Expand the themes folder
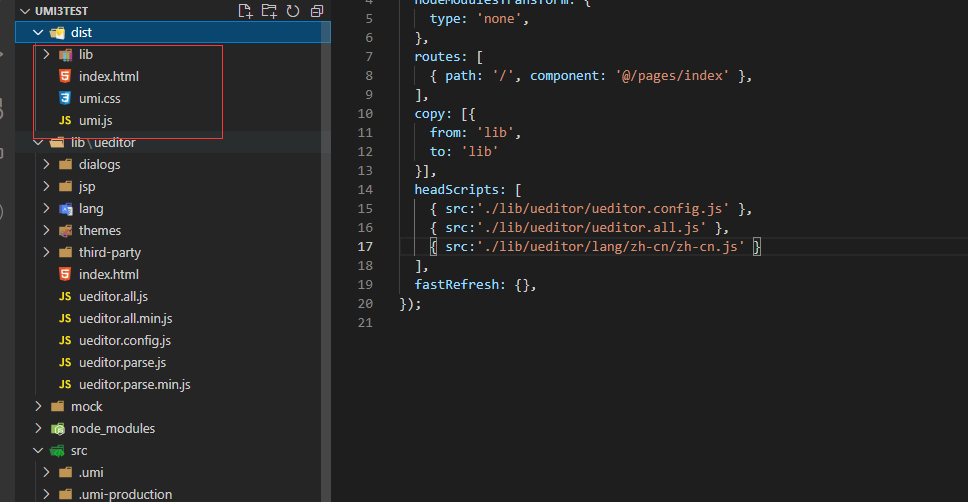 (46, 230)
